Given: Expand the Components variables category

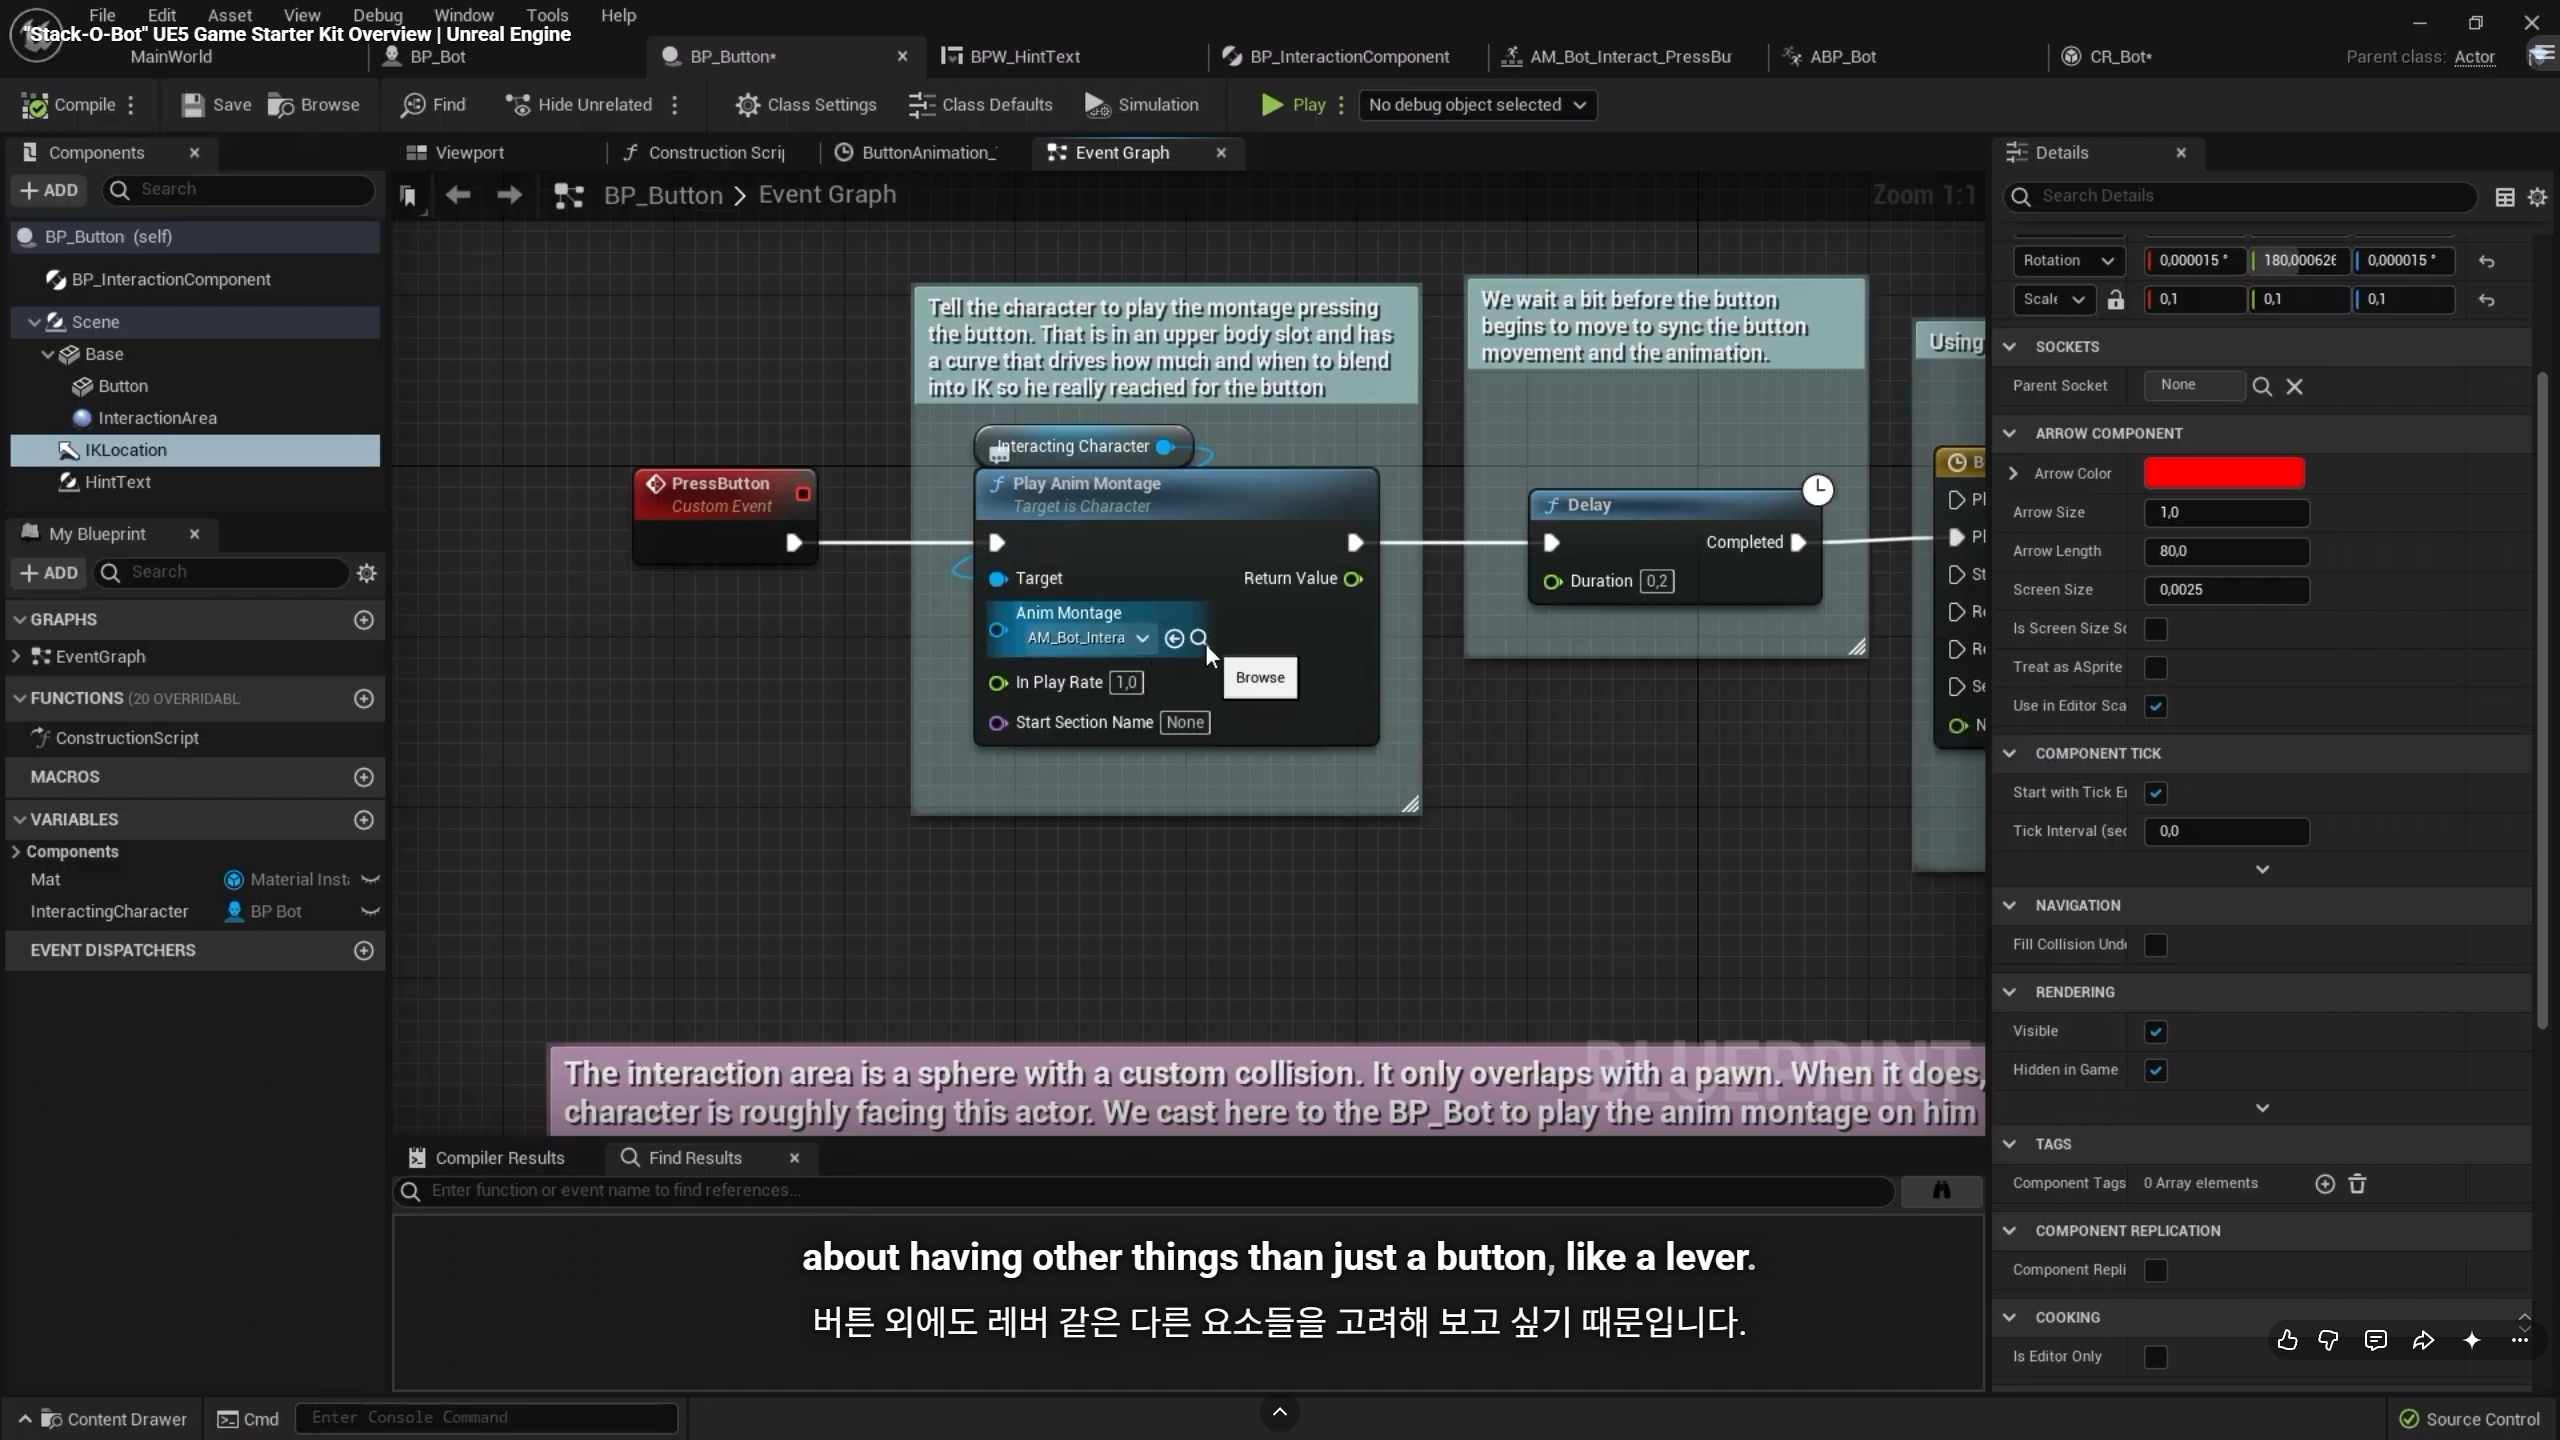Looking at the screenshot, I should pos(16,852).
